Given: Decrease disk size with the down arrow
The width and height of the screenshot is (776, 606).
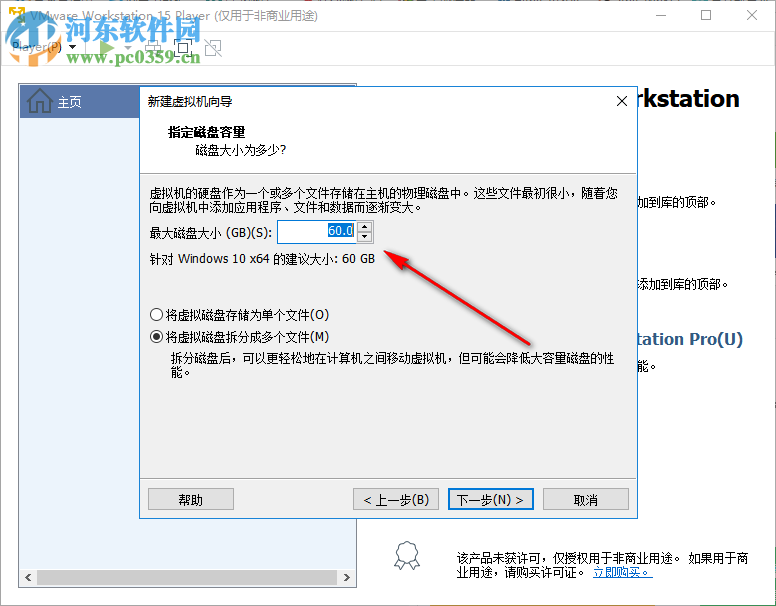Looking at the screenshot, I should click(x=365, y=237).
